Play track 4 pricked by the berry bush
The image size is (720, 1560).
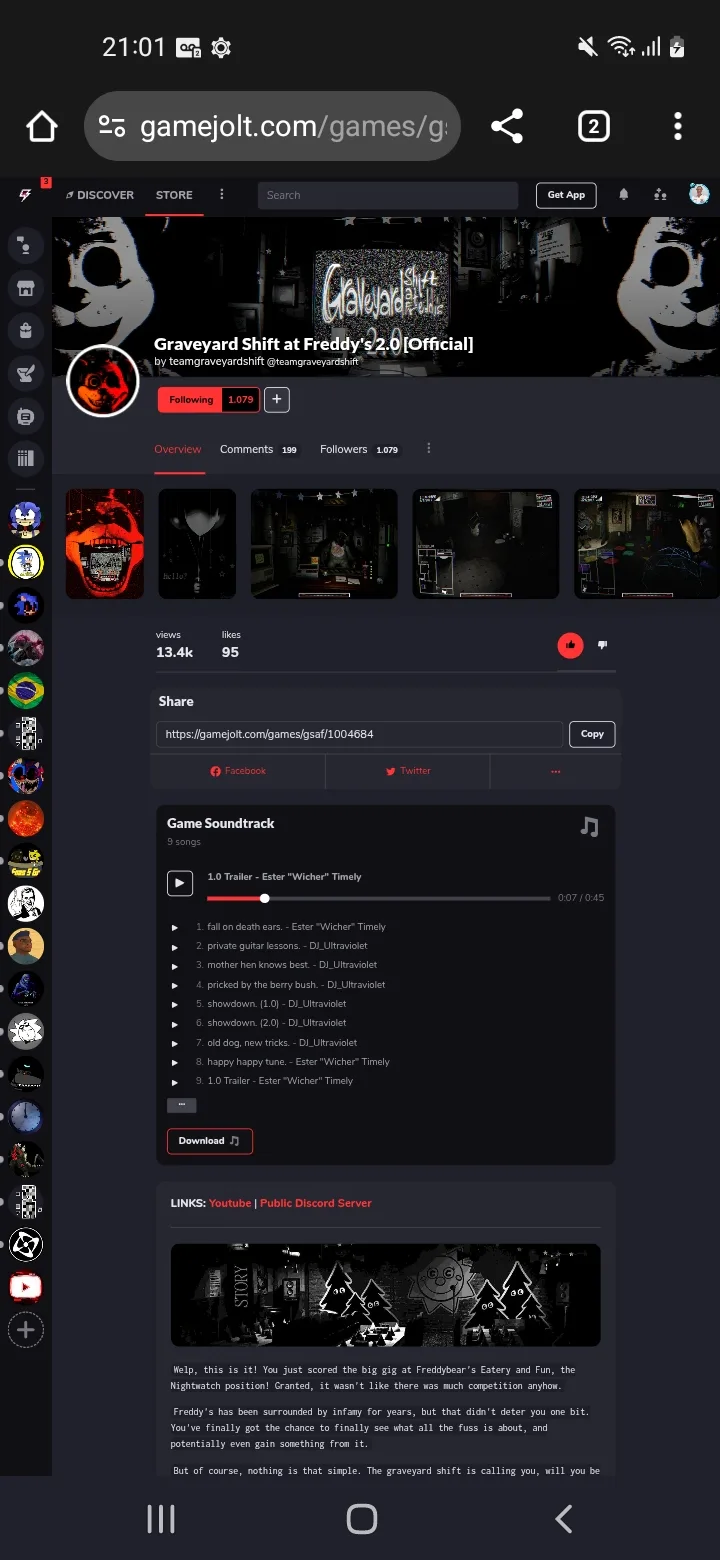(175, 986)
